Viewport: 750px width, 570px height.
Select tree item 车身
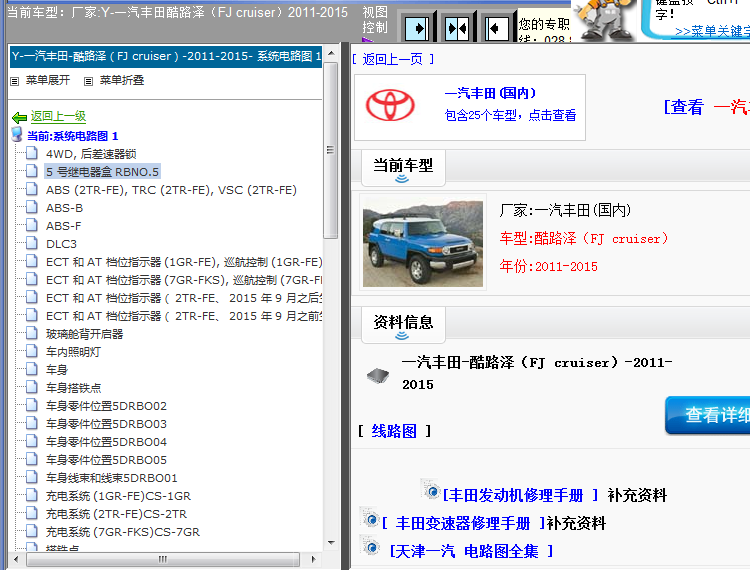(57, 370)
